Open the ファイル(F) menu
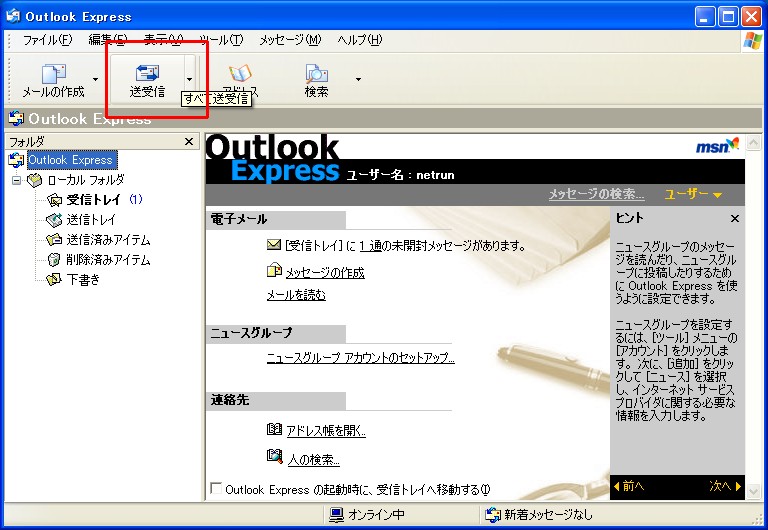The height and width of the screenshot is (530, 768). pyautogui.click(x=48, y=40)
